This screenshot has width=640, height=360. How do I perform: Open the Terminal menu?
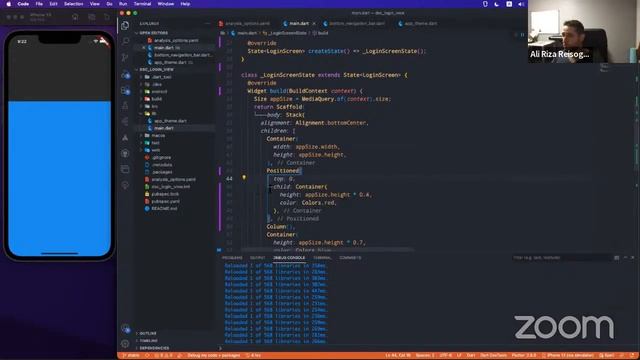(x=142, y=4)
